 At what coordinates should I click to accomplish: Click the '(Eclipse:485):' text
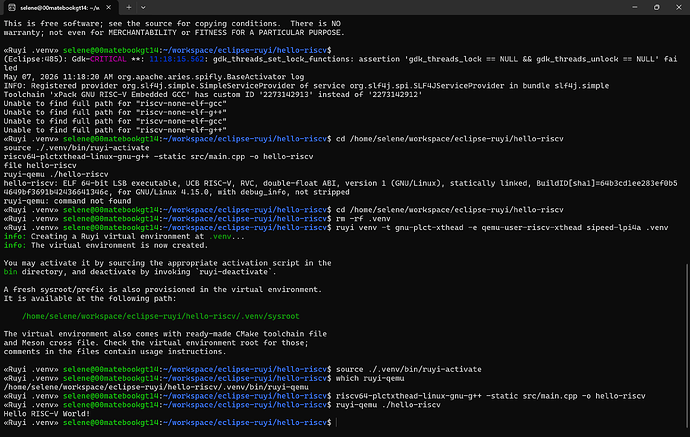[35, 59]
